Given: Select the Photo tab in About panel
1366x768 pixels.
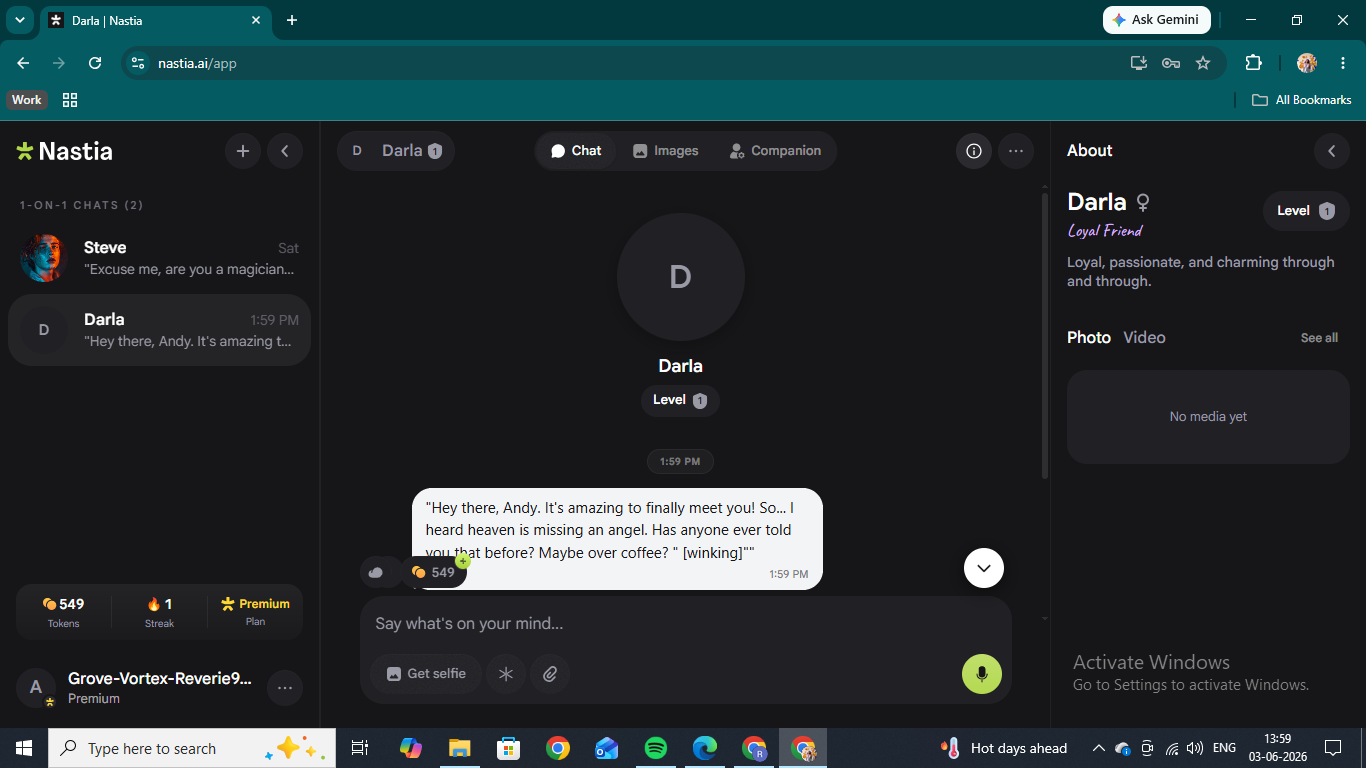Looking at the screenshot, I should [x=1089, y=338].
